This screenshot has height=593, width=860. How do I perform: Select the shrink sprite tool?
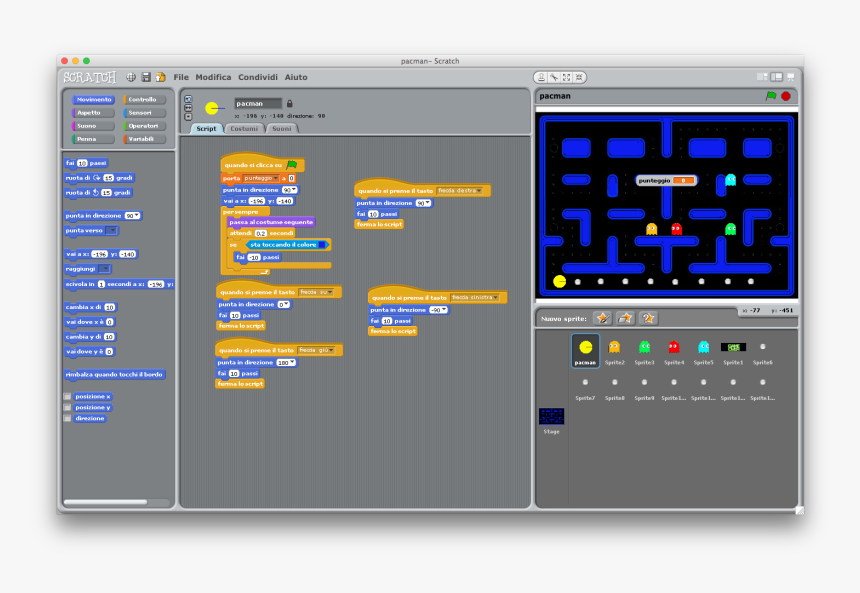tap(579, 77)
